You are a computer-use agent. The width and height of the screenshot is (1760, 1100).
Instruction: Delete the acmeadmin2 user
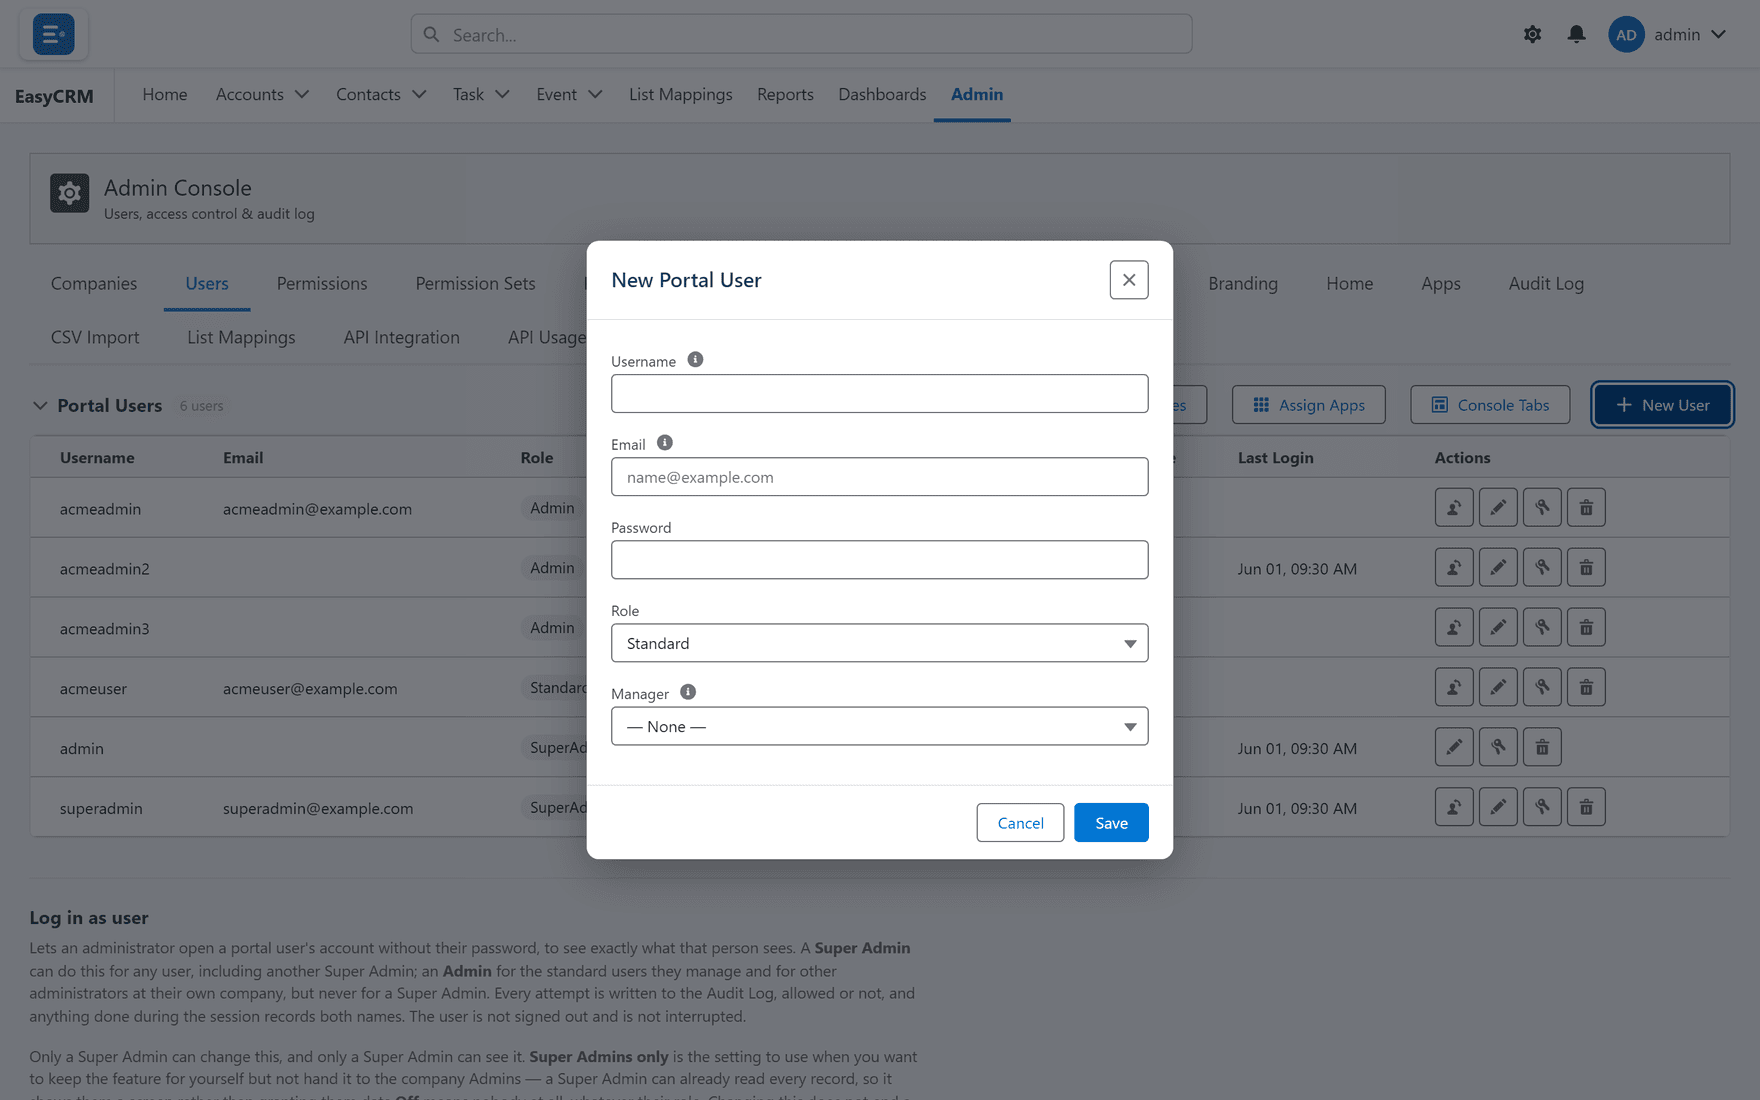(1586, 568)
